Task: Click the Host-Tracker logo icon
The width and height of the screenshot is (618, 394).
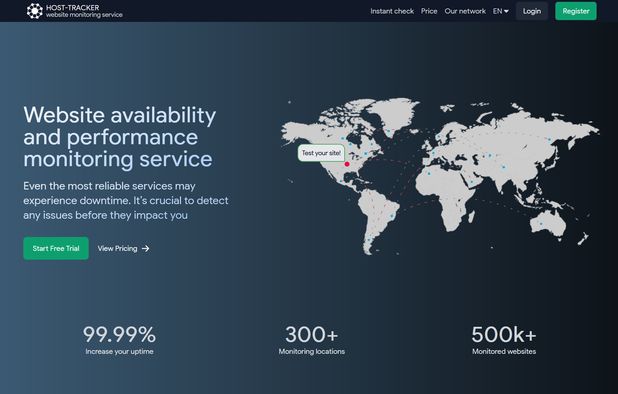Action: pyautogui.click(x=35, y=11)
